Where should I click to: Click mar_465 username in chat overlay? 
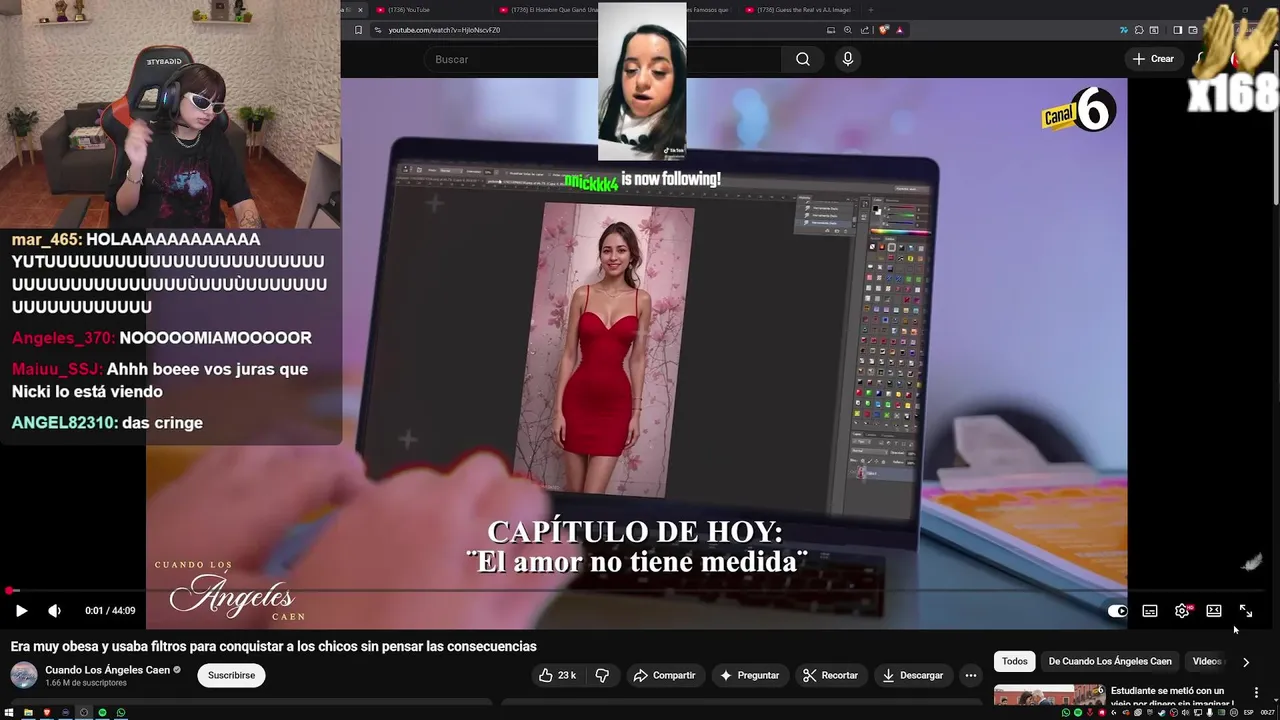click(47, 240)
